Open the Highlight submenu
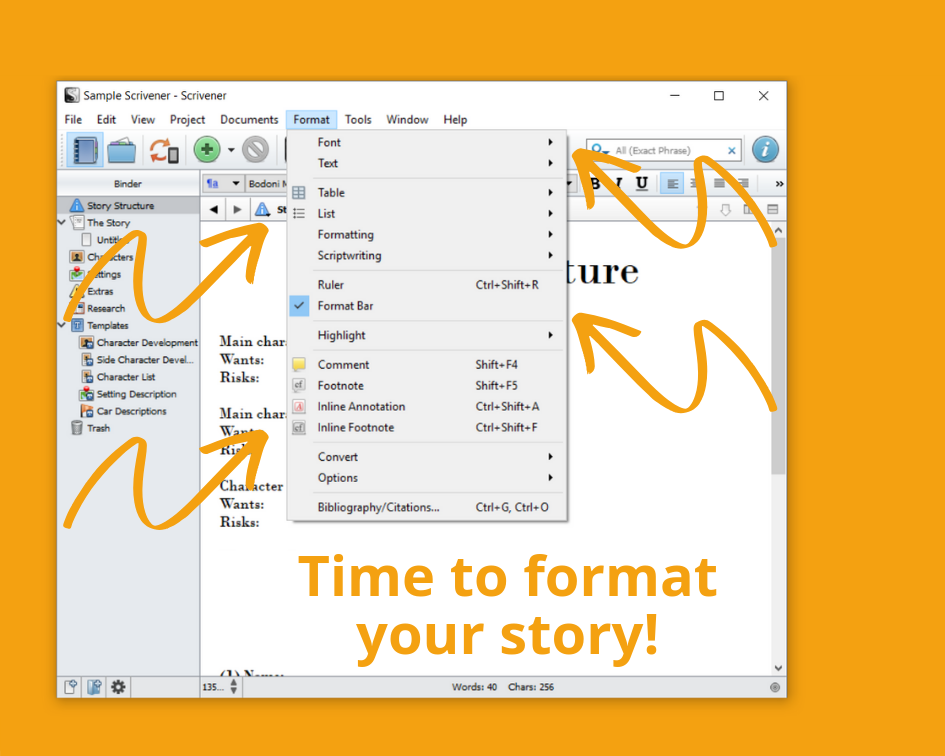Image resolution: width=945 pixels, height=756 pixels. pyautogui.click(x=427, y=335)
